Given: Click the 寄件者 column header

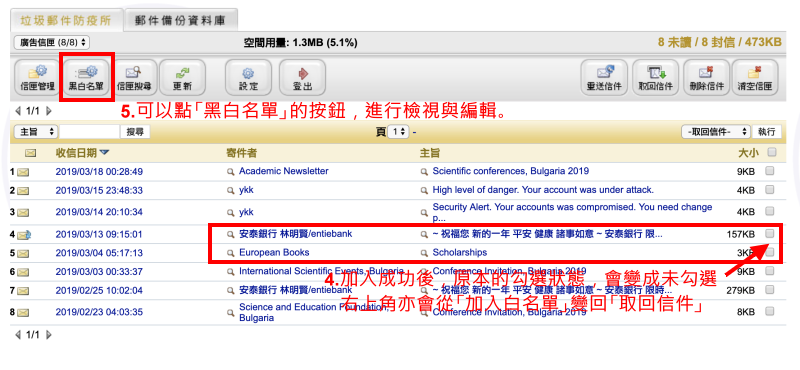Looking at the screenshot, I should 241,153.
